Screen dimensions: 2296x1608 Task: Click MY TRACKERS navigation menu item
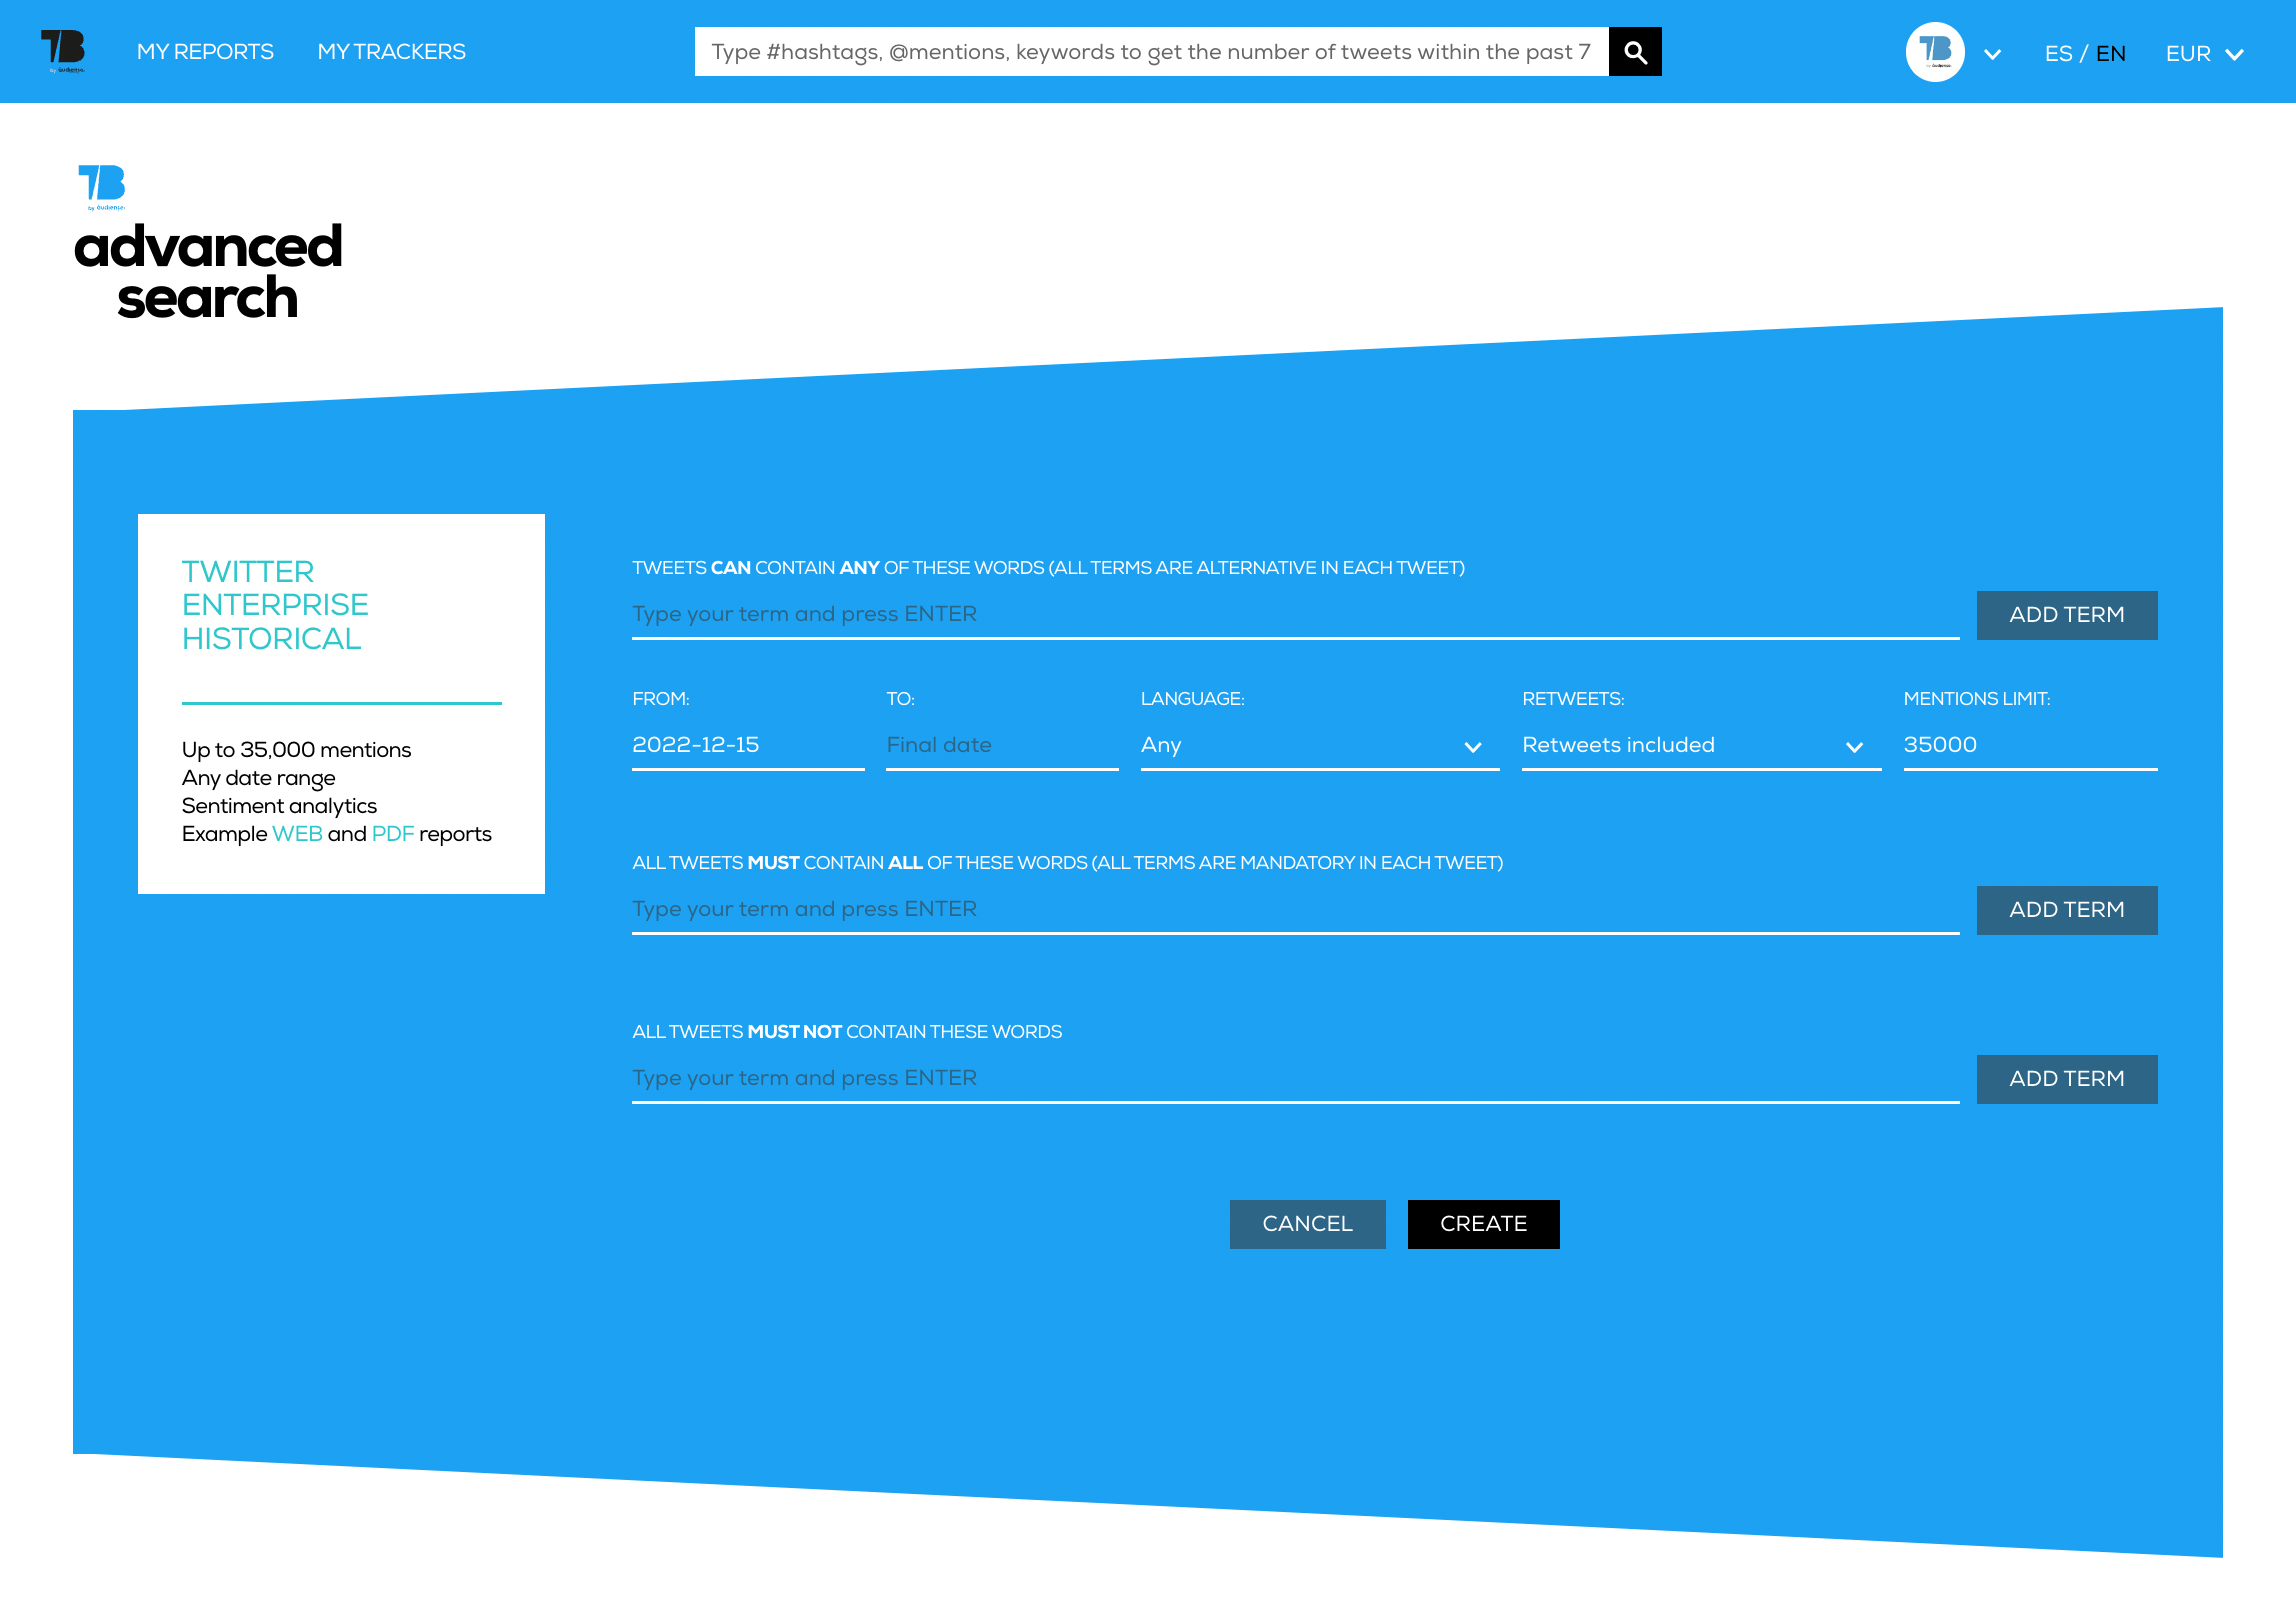click(391, 52)
